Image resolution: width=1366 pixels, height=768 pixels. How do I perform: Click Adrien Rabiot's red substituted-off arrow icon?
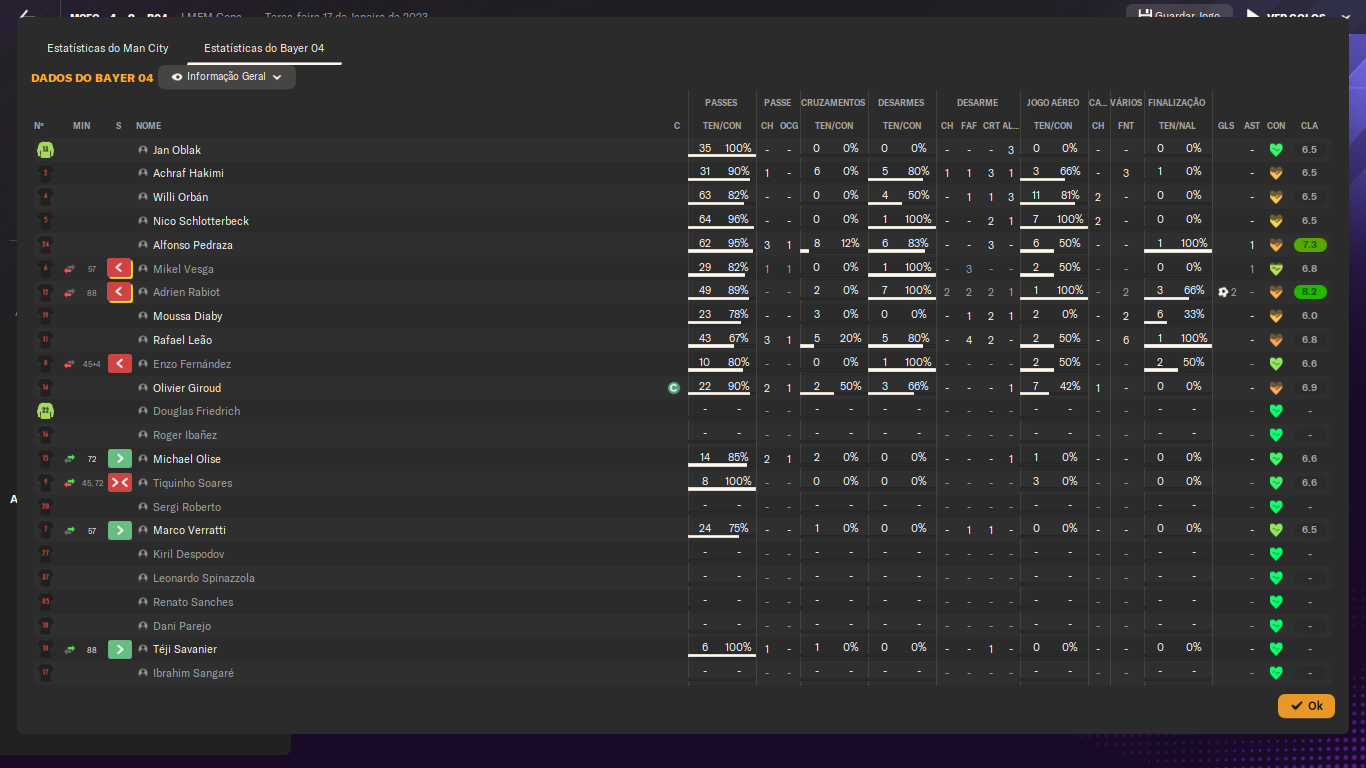tap(120, 292)
